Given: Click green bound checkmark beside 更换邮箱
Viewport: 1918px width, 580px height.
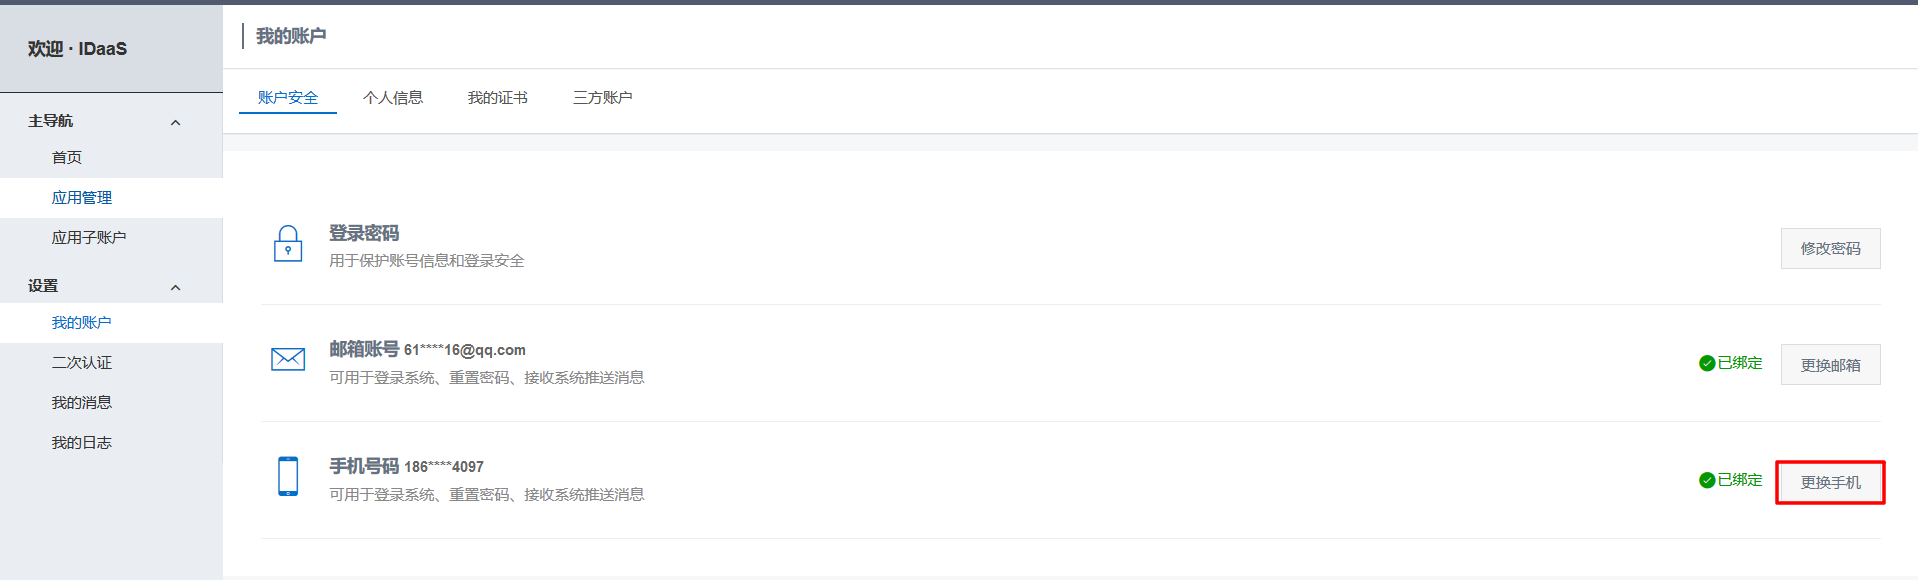Looking at the screenshot, I should (1707, 363).
